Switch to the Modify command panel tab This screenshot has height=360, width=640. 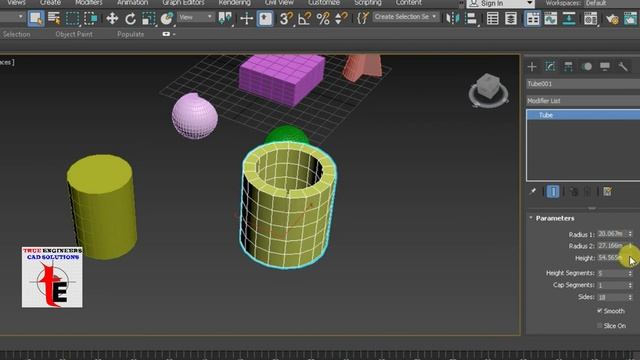pyautogui.click(x=550, y=67)
